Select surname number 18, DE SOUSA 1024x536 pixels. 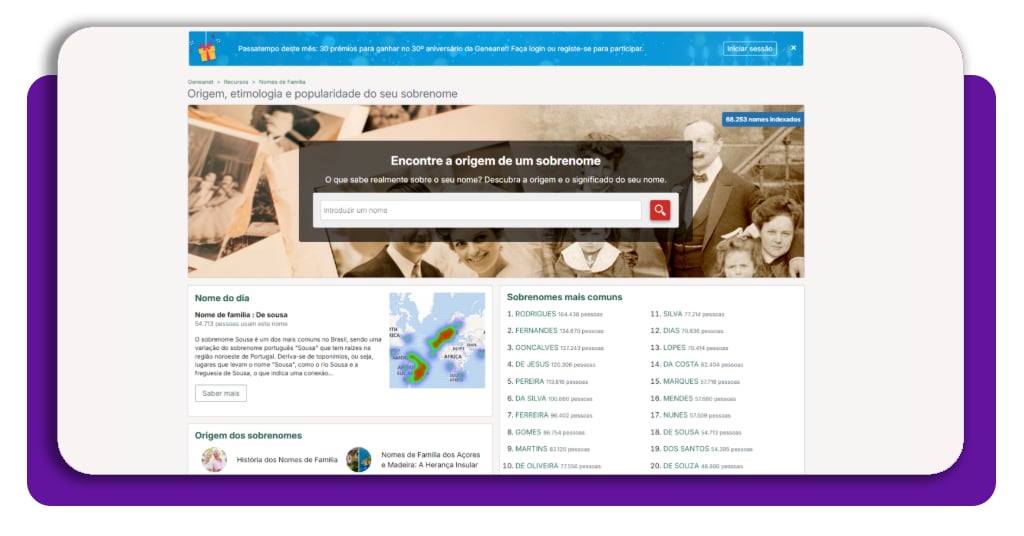tap(681, 432)
